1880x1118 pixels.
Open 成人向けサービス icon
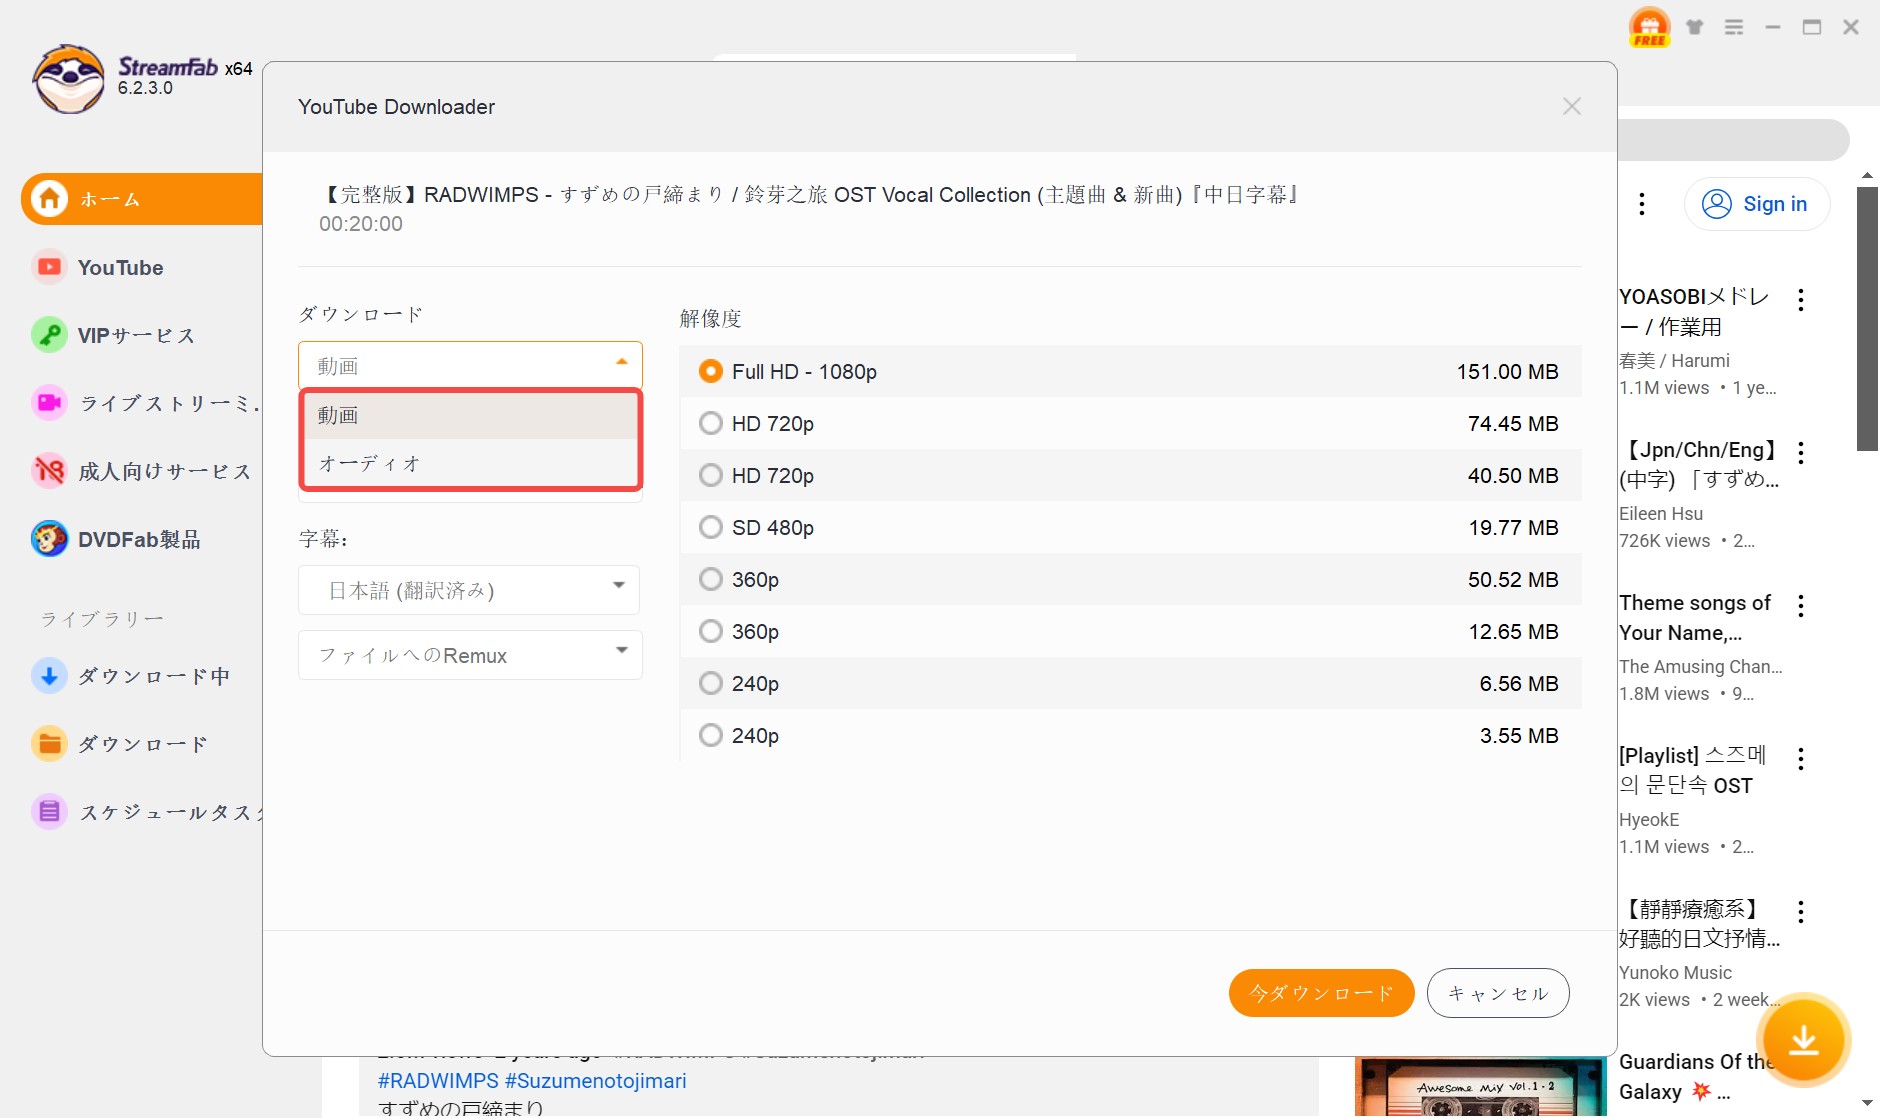(x=49, y=471)
